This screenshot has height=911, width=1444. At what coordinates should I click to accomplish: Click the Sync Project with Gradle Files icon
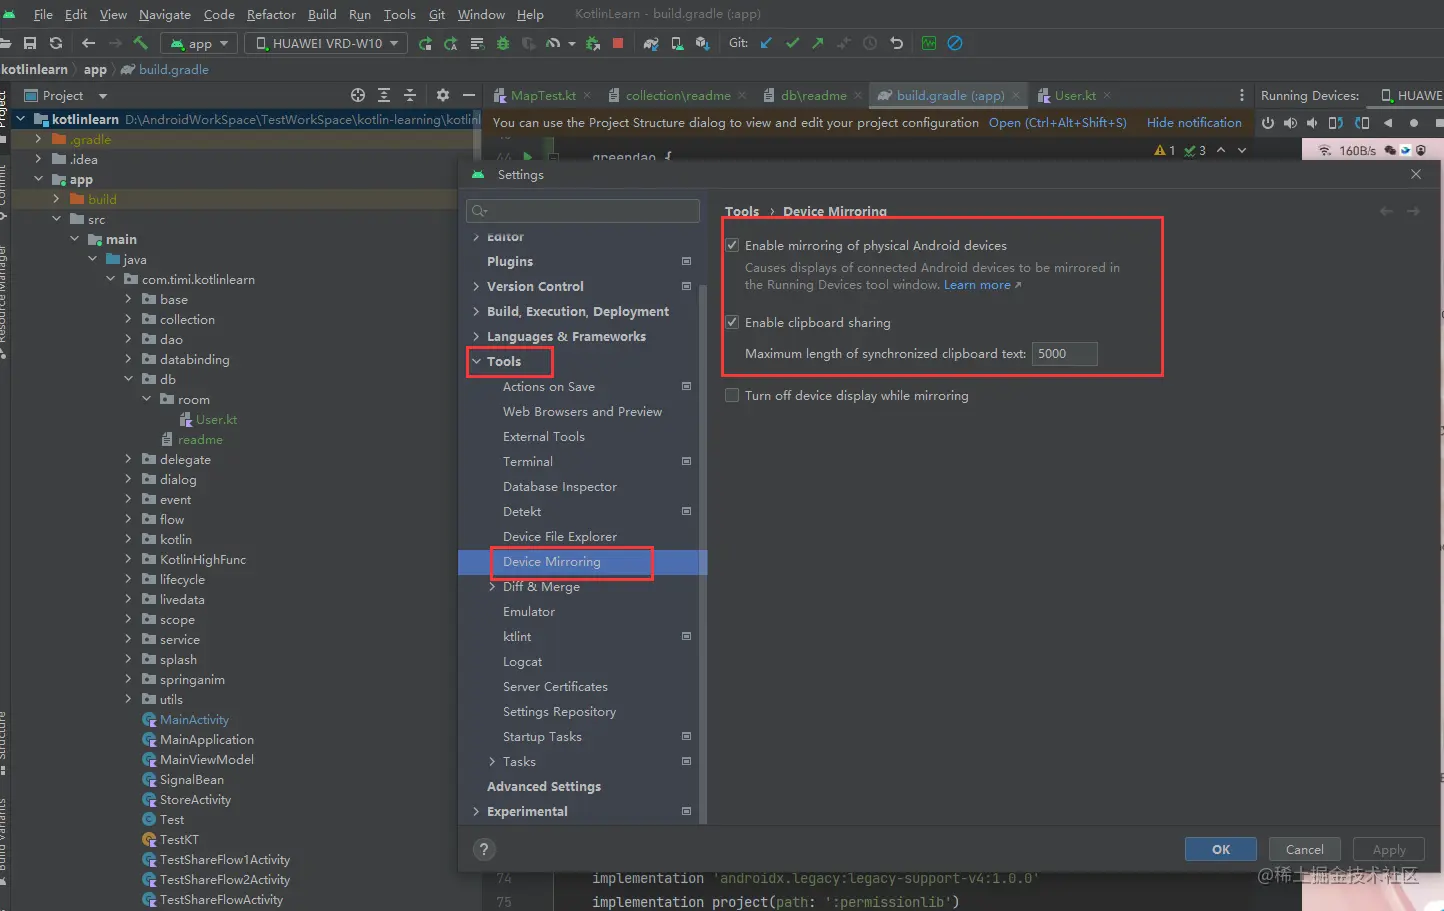651,43
